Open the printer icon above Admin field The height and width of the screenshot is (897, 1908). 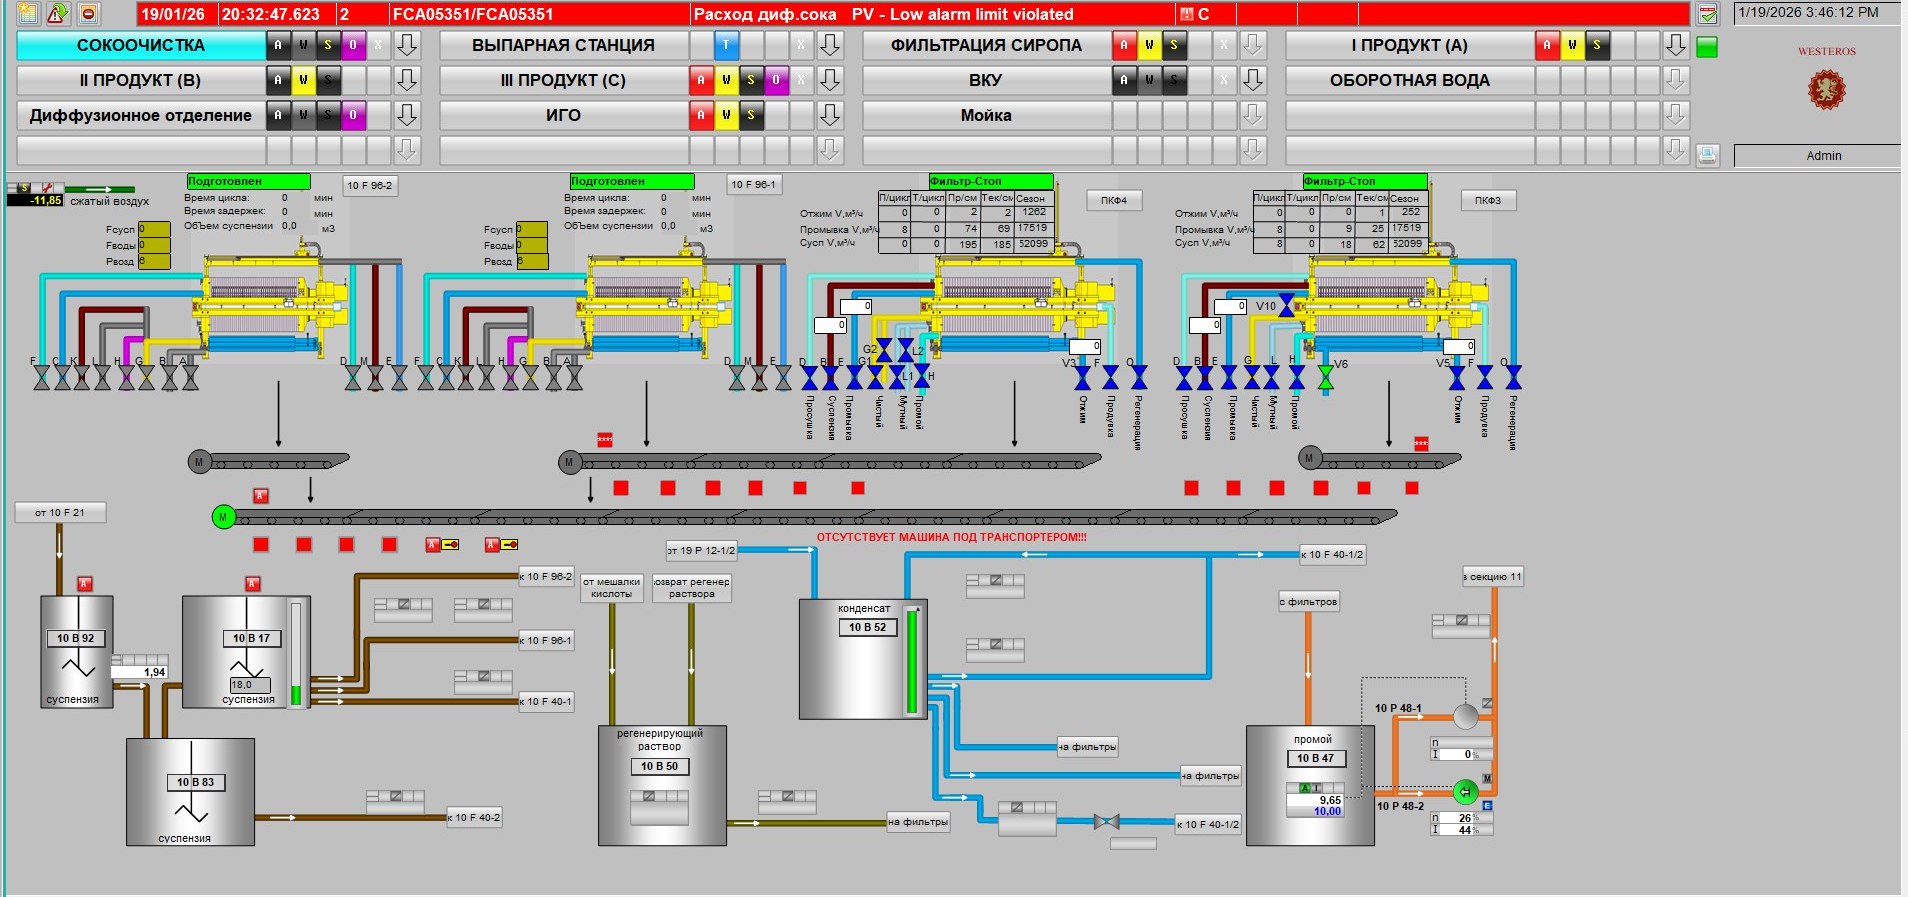click(1708, 154)
